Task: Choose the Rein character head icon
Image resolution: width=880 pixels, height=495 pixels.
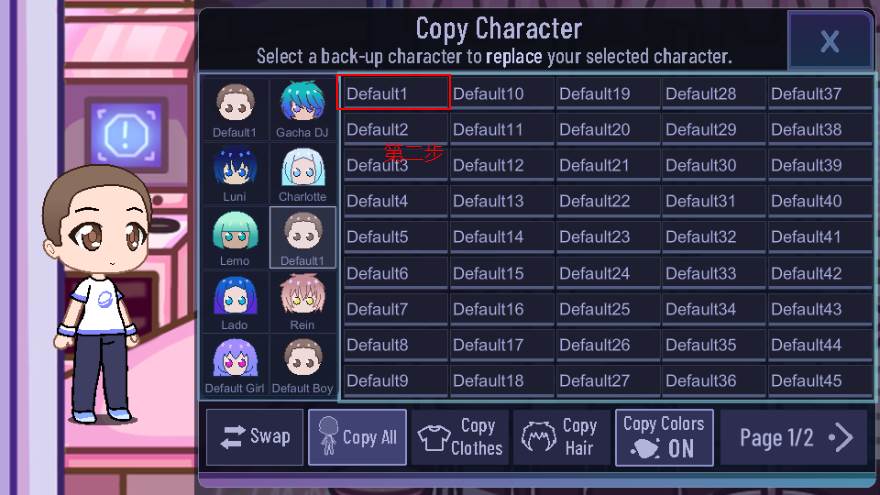Action: (302, 301)
